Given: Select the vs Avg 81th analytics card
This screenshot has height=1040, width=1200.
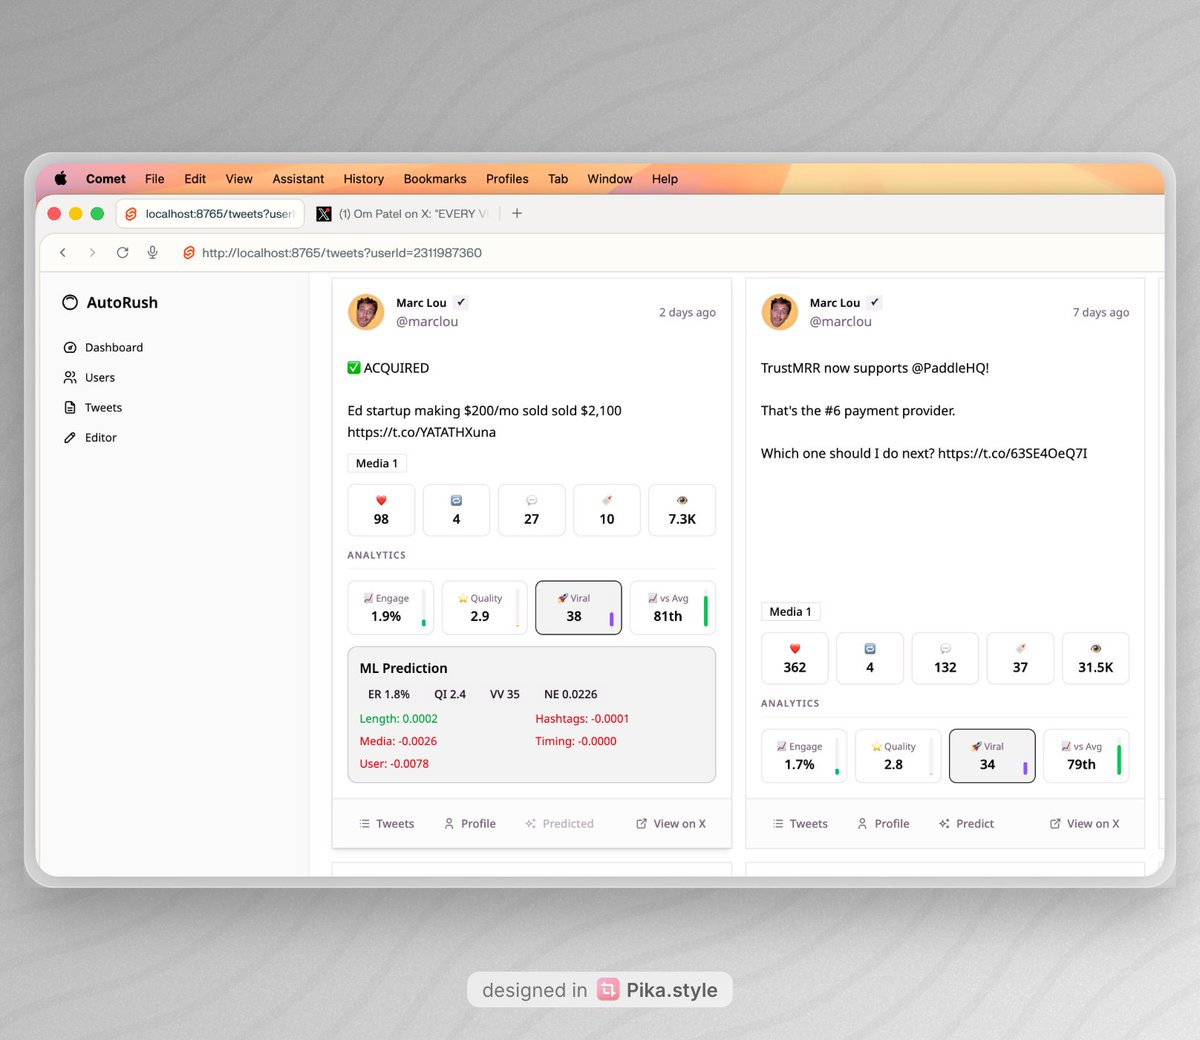Looking at the screenshot, I should (x=673, y=608).
